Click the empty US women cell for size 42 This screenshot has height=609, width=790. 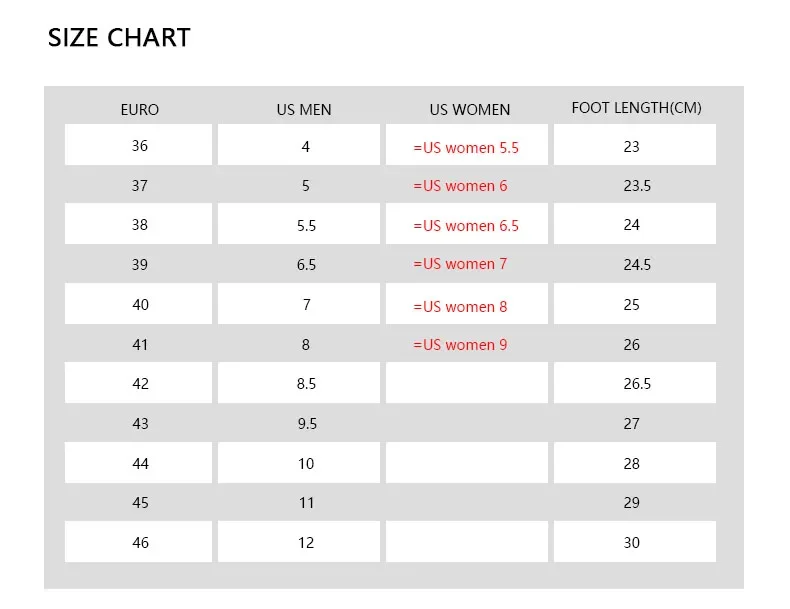tap(467, 382)
